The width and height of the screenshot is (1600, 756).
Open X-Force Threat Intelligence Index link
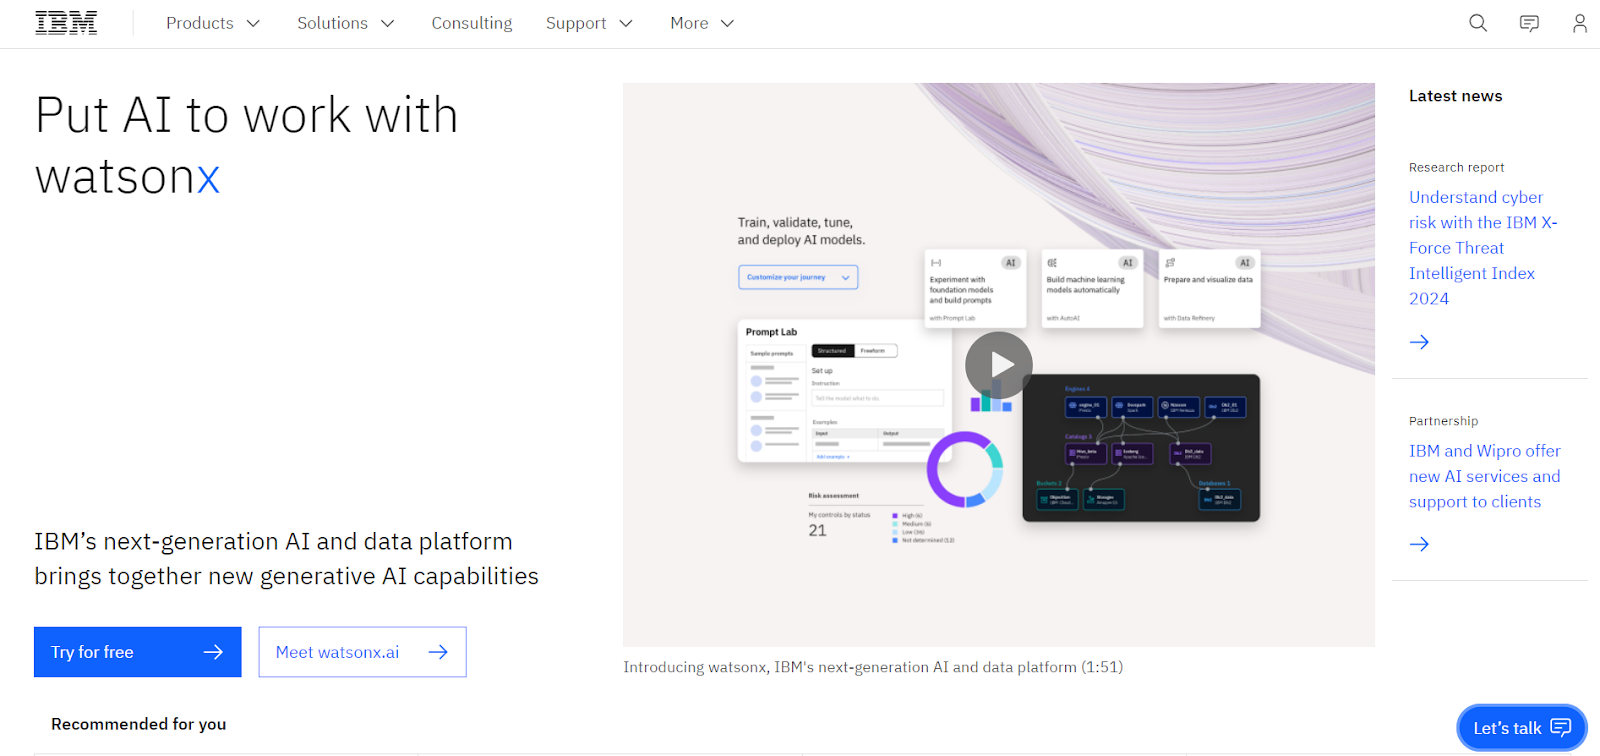click(1484, 248)
